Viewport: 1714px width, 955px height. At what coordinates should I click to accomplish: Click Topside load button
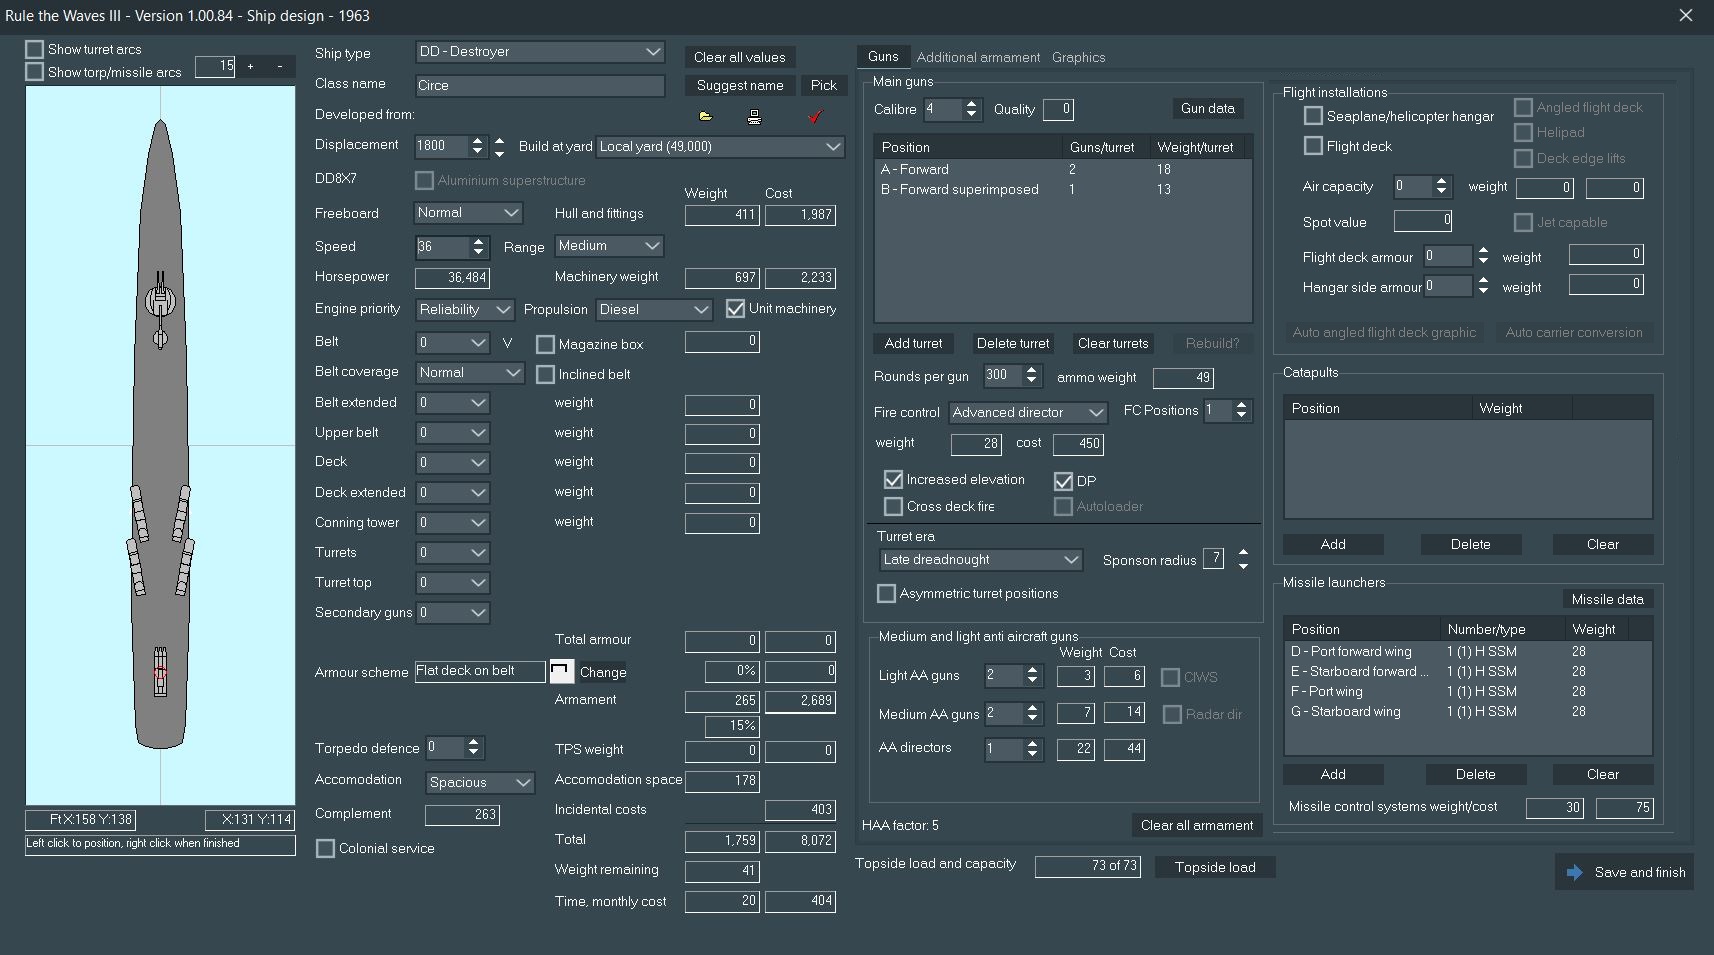(x=1215, y=867)
